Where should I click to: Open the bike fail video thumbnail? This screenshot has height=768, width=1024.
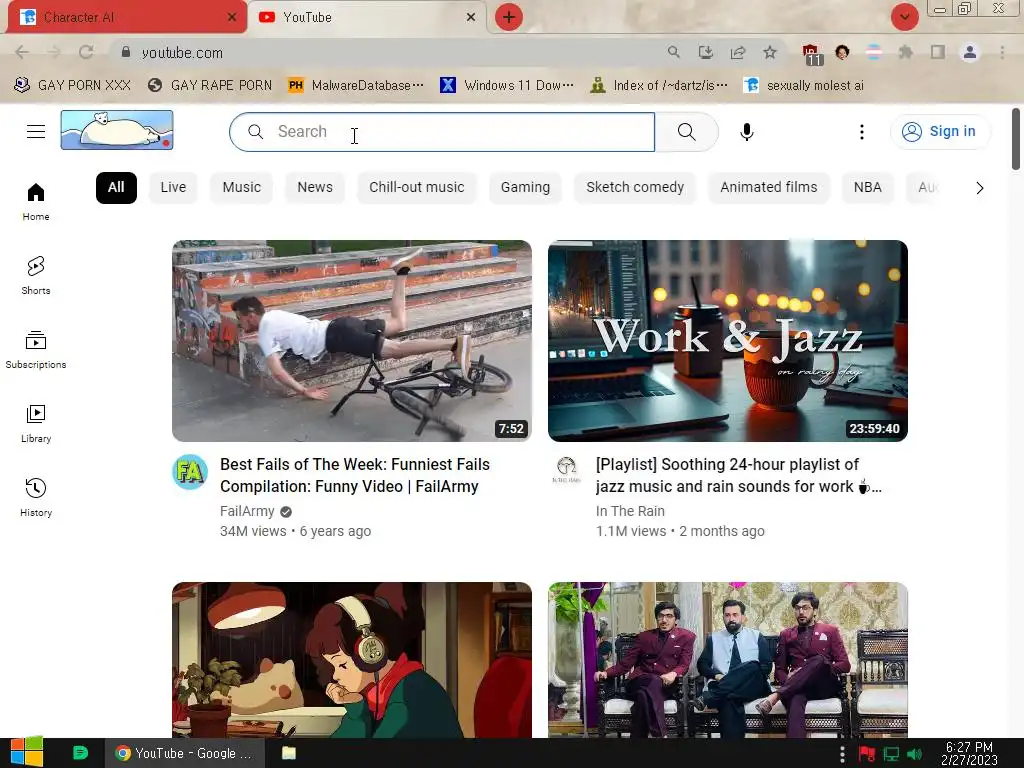coord(352,341)
